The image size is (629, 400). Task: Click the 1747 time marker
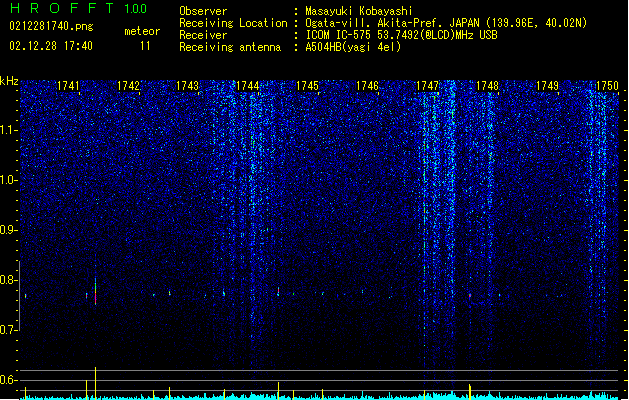pos(427,86)
